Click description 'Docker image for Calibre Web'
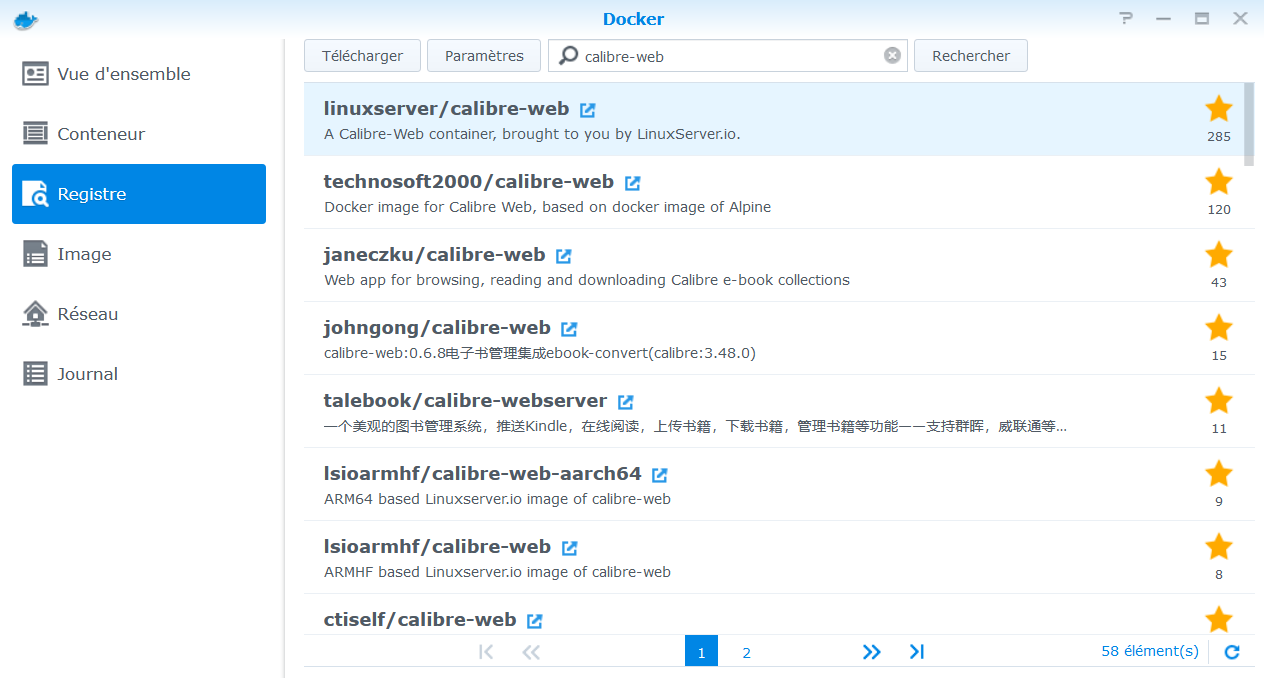Image resolution: width=1264 pixels, height=678 pixels. 548,207
